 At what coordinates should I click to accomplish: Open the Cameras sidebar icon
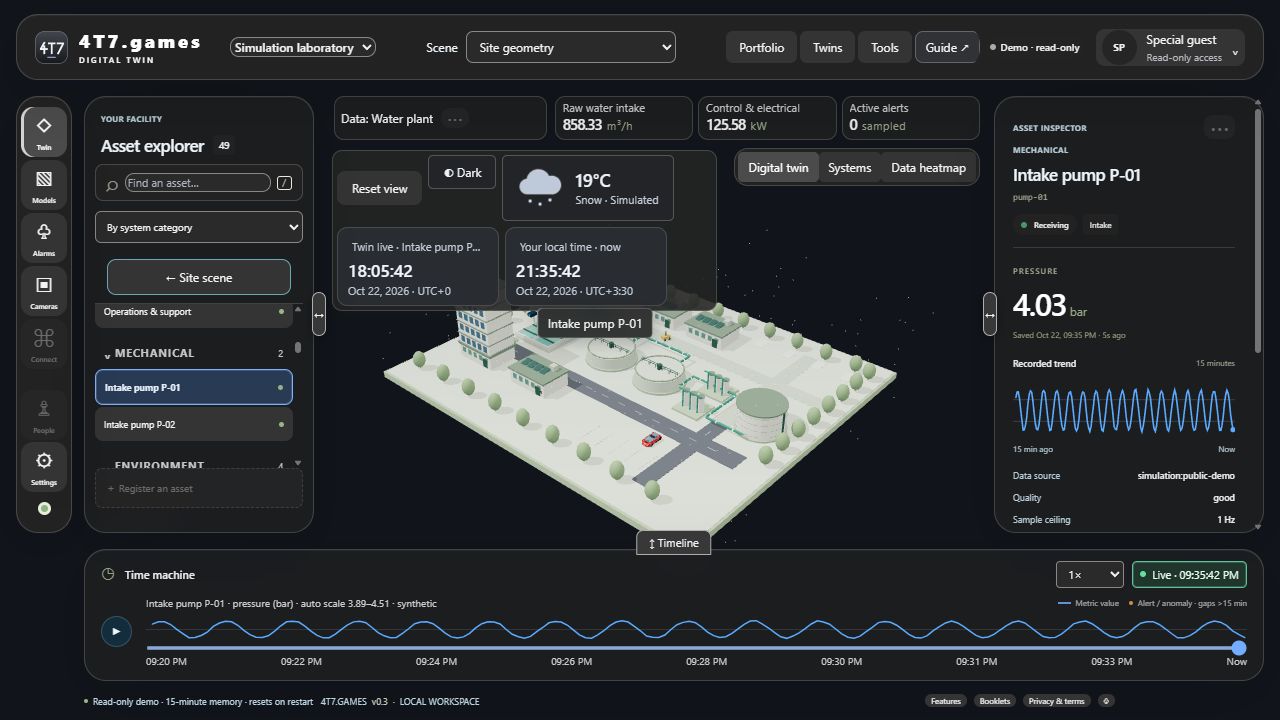[44, 291]
